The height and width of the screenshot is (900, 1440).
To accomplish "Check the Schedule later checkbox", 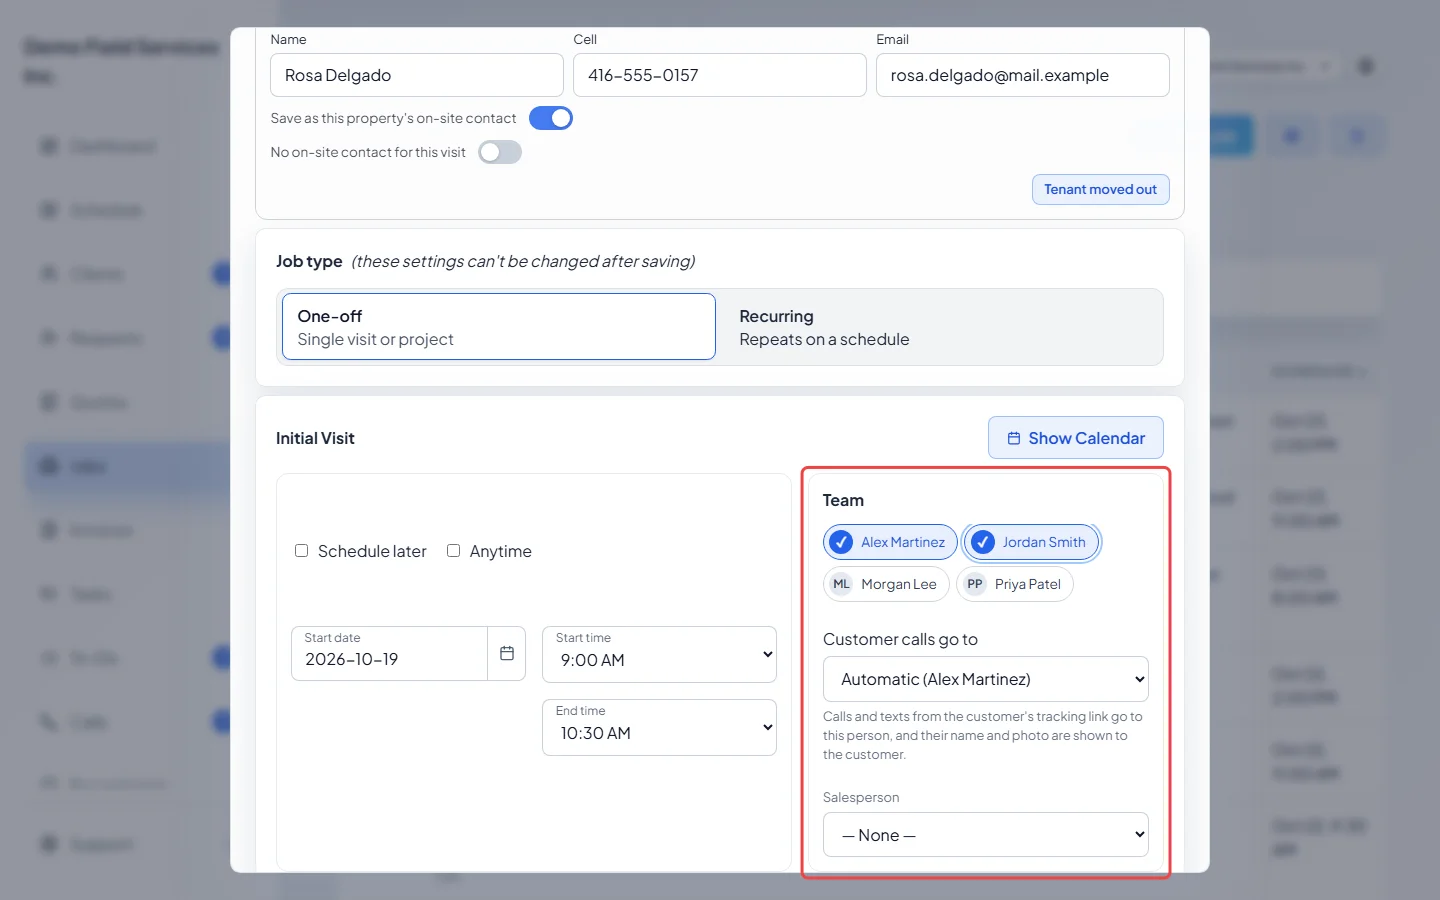I will point(301,551).
